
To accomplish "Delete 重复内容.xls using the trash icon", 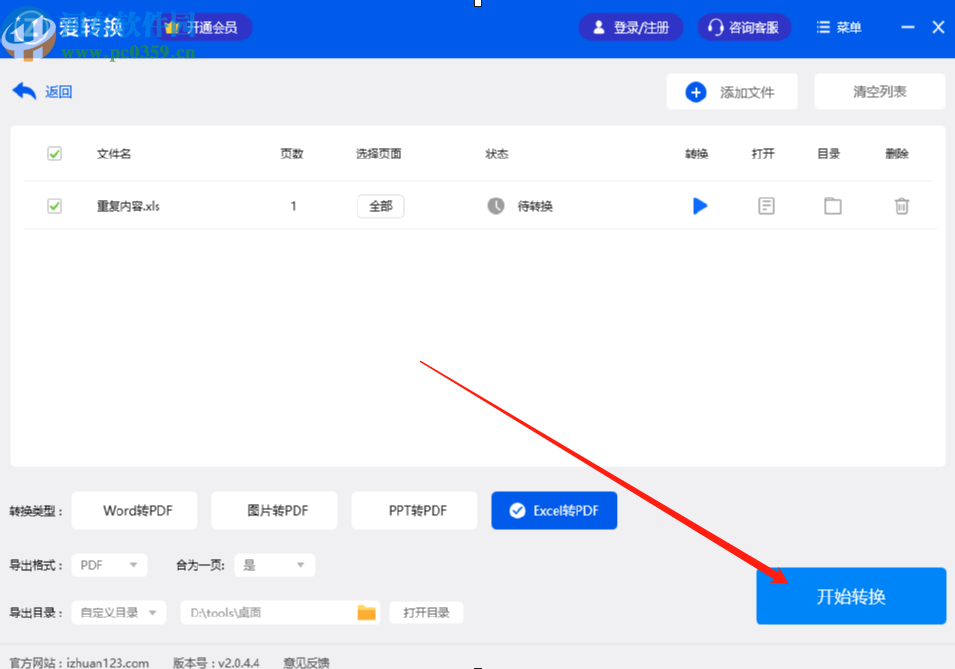I will tap(901, 205).
